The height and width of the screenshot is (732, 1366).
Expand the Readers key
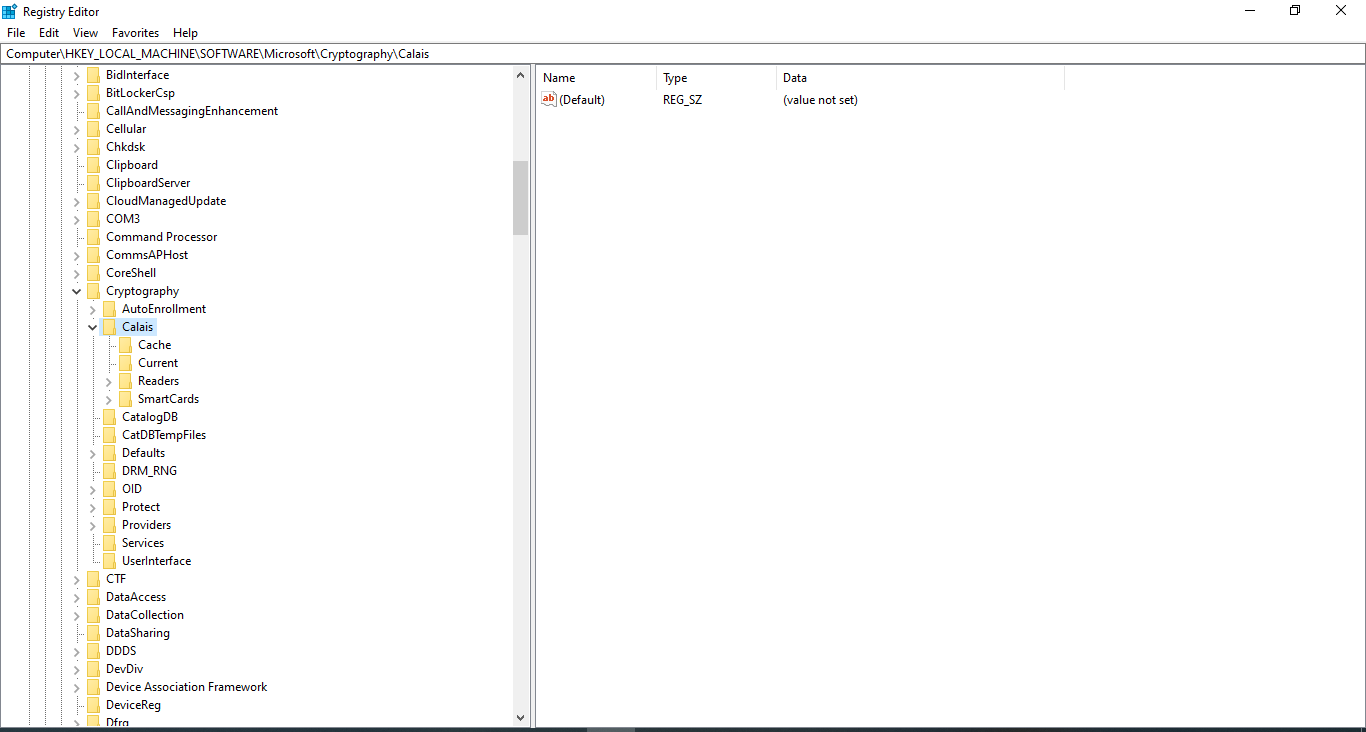coord(109,381)
